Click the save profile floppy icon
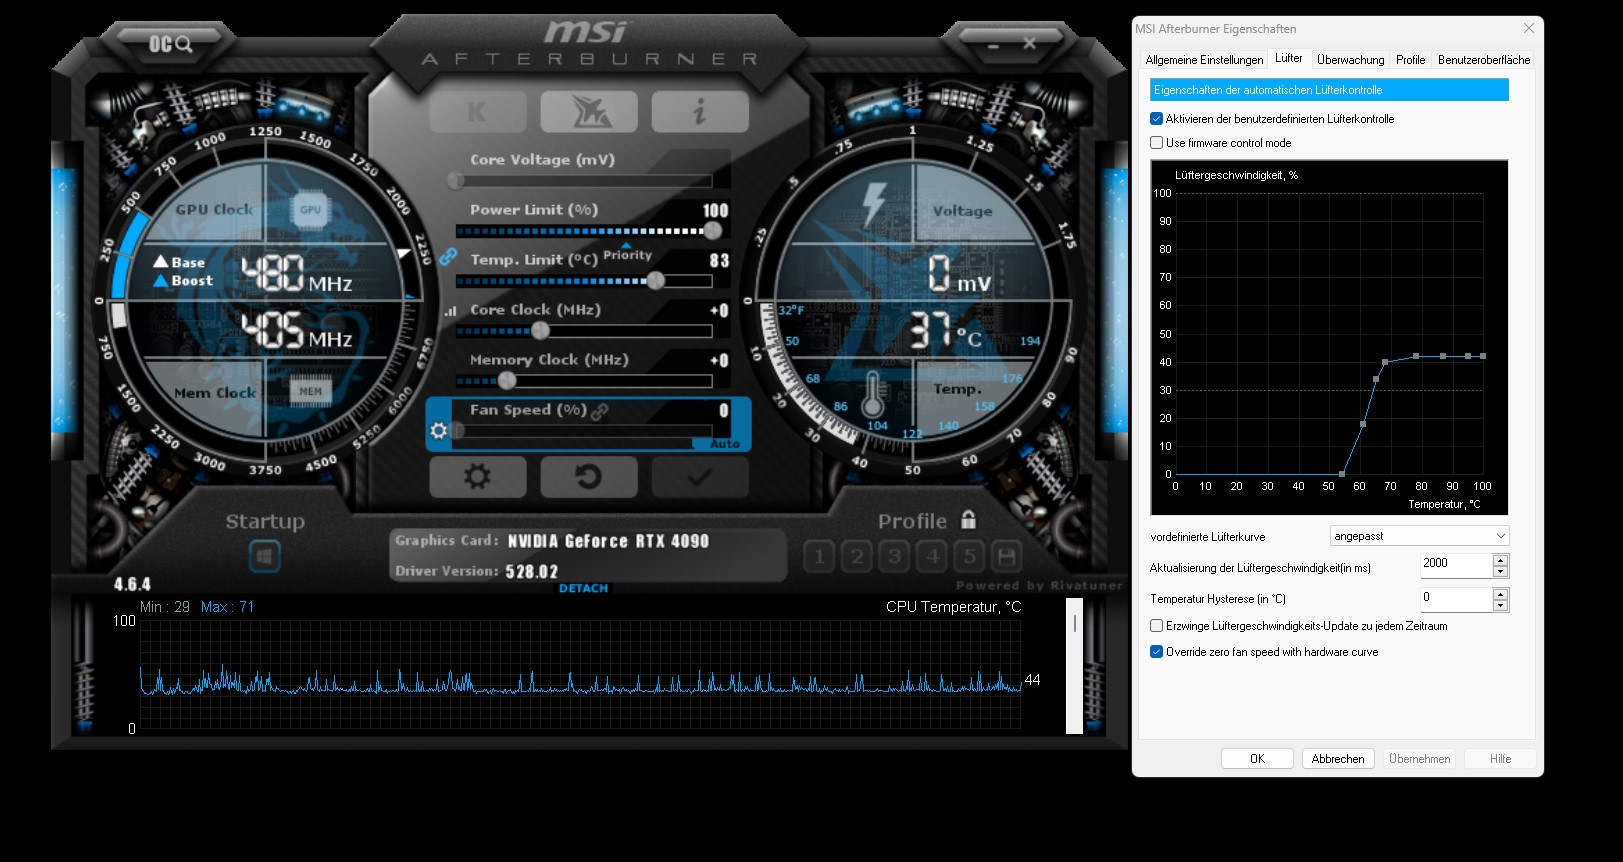1623x862 pixels. pyautogui.click(x=1007, y=556)
